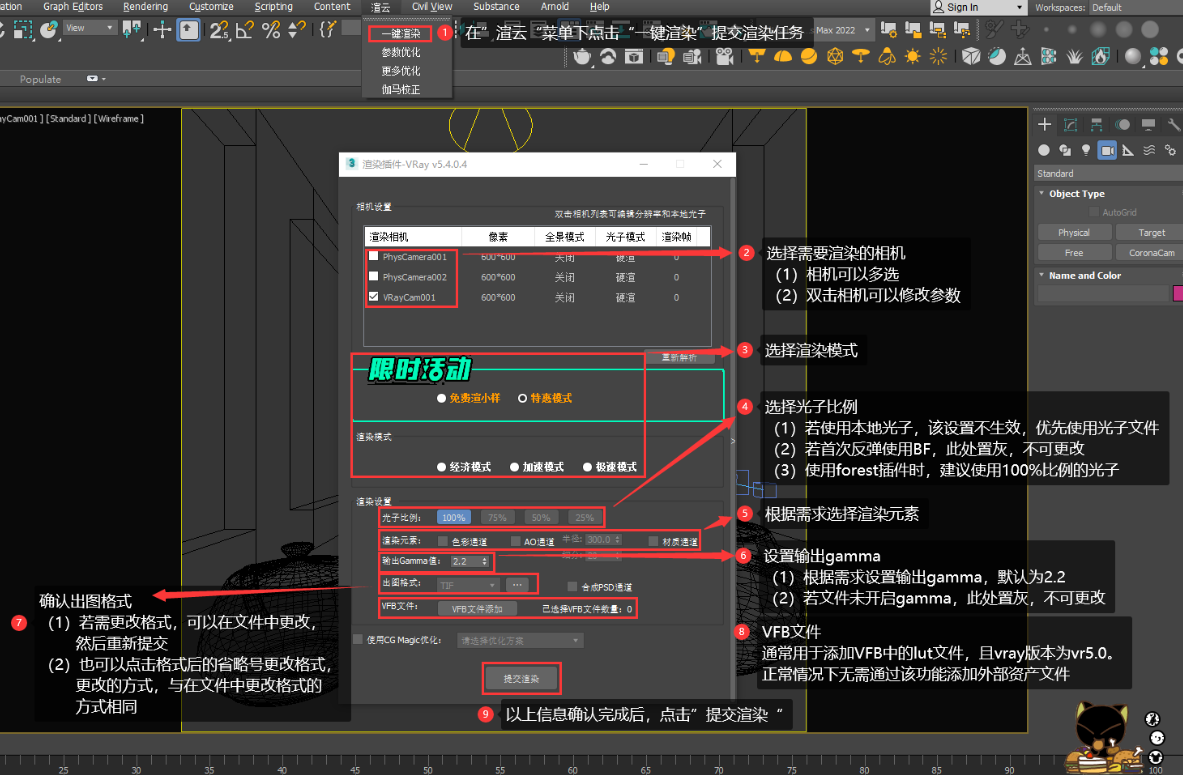The width and height of the screenshot is (1183, 775).
Task: Open the Utilities wrench tab
Action: pyautogui.click(x=1173, y=125)
